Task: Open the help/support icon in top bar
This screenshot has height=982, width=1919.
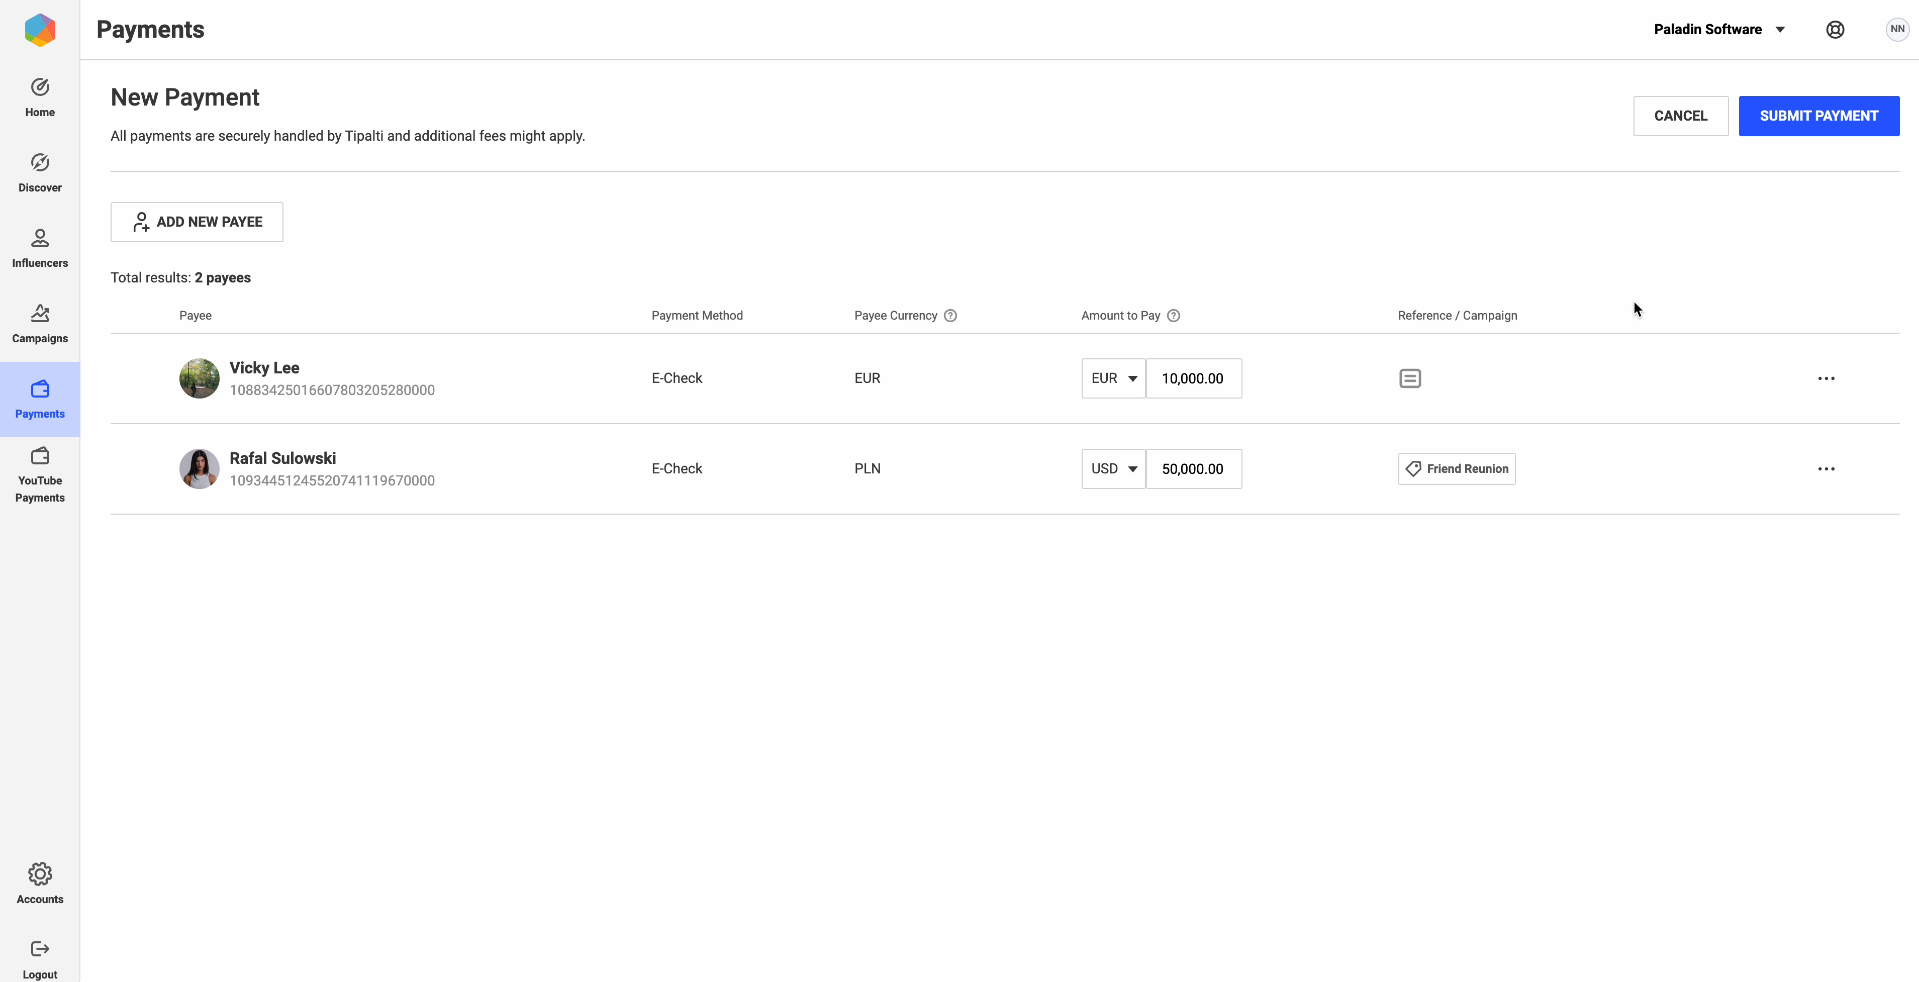Action: pyautogui.click(x=1835, y=29)
